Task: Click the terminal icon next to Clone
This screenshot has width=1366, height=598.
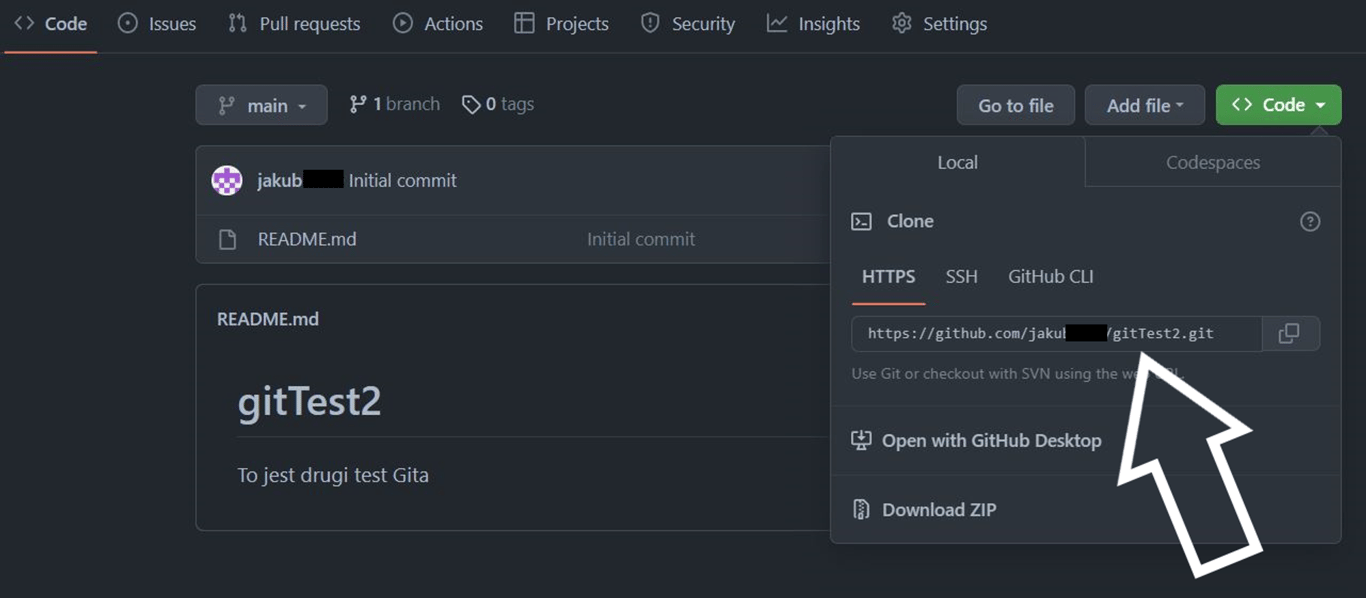Action: 861,222
